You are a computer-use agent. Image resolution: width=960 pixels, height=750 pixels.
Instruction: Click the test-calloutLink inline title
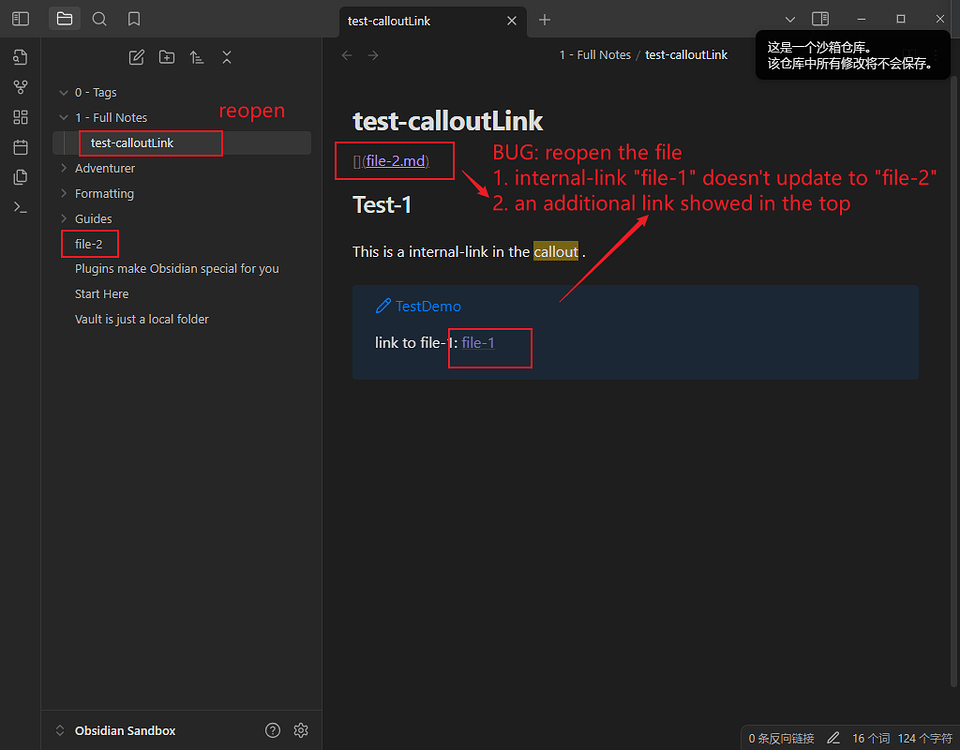click(448, 121)
